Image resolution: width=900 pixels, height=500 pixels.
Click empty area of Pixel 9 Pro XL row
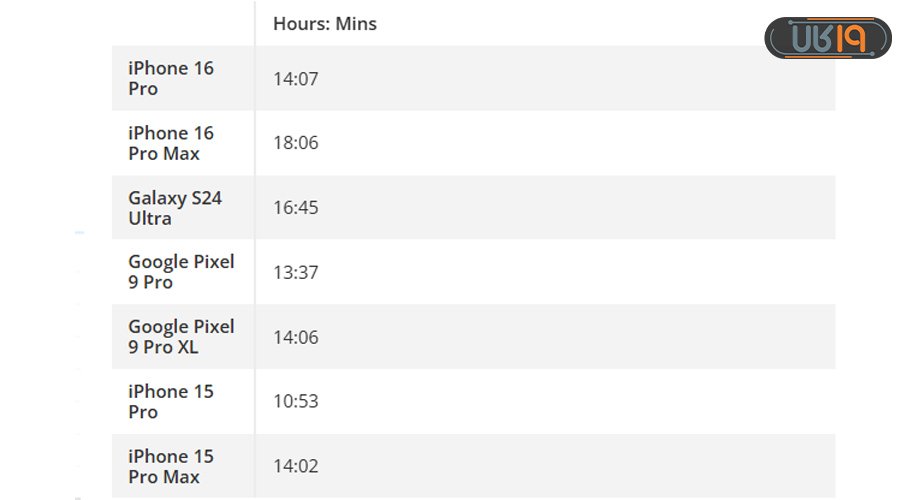(574, 337)
